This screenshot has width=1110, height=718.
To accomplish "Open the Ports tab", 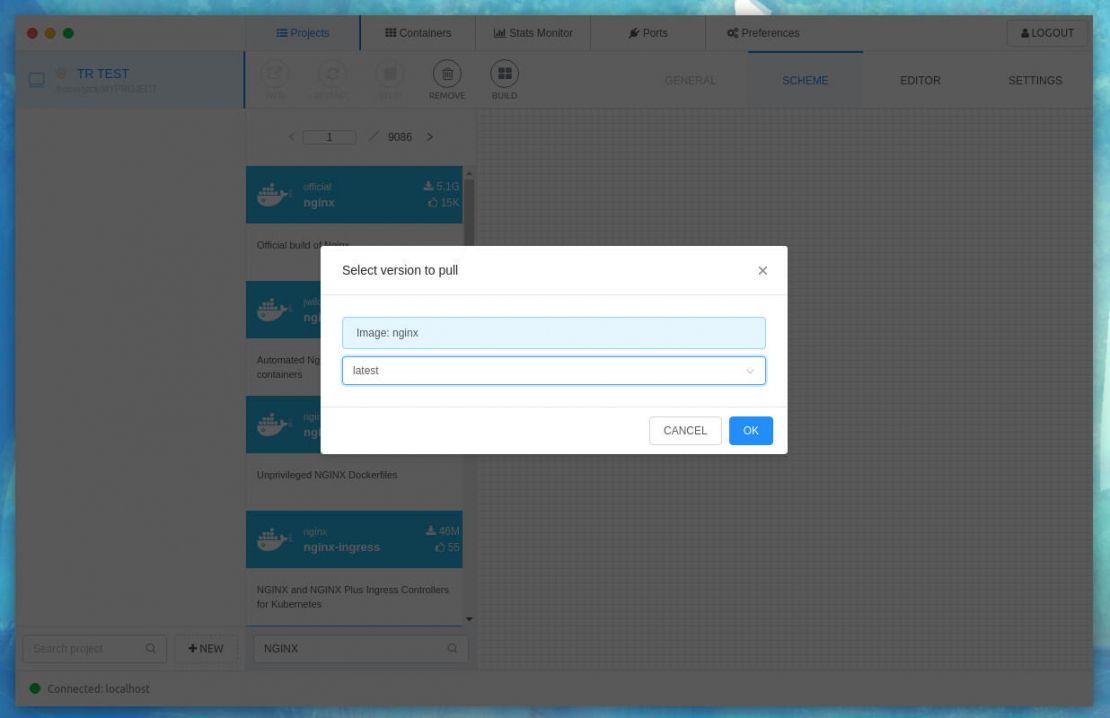I will point(649,32).
